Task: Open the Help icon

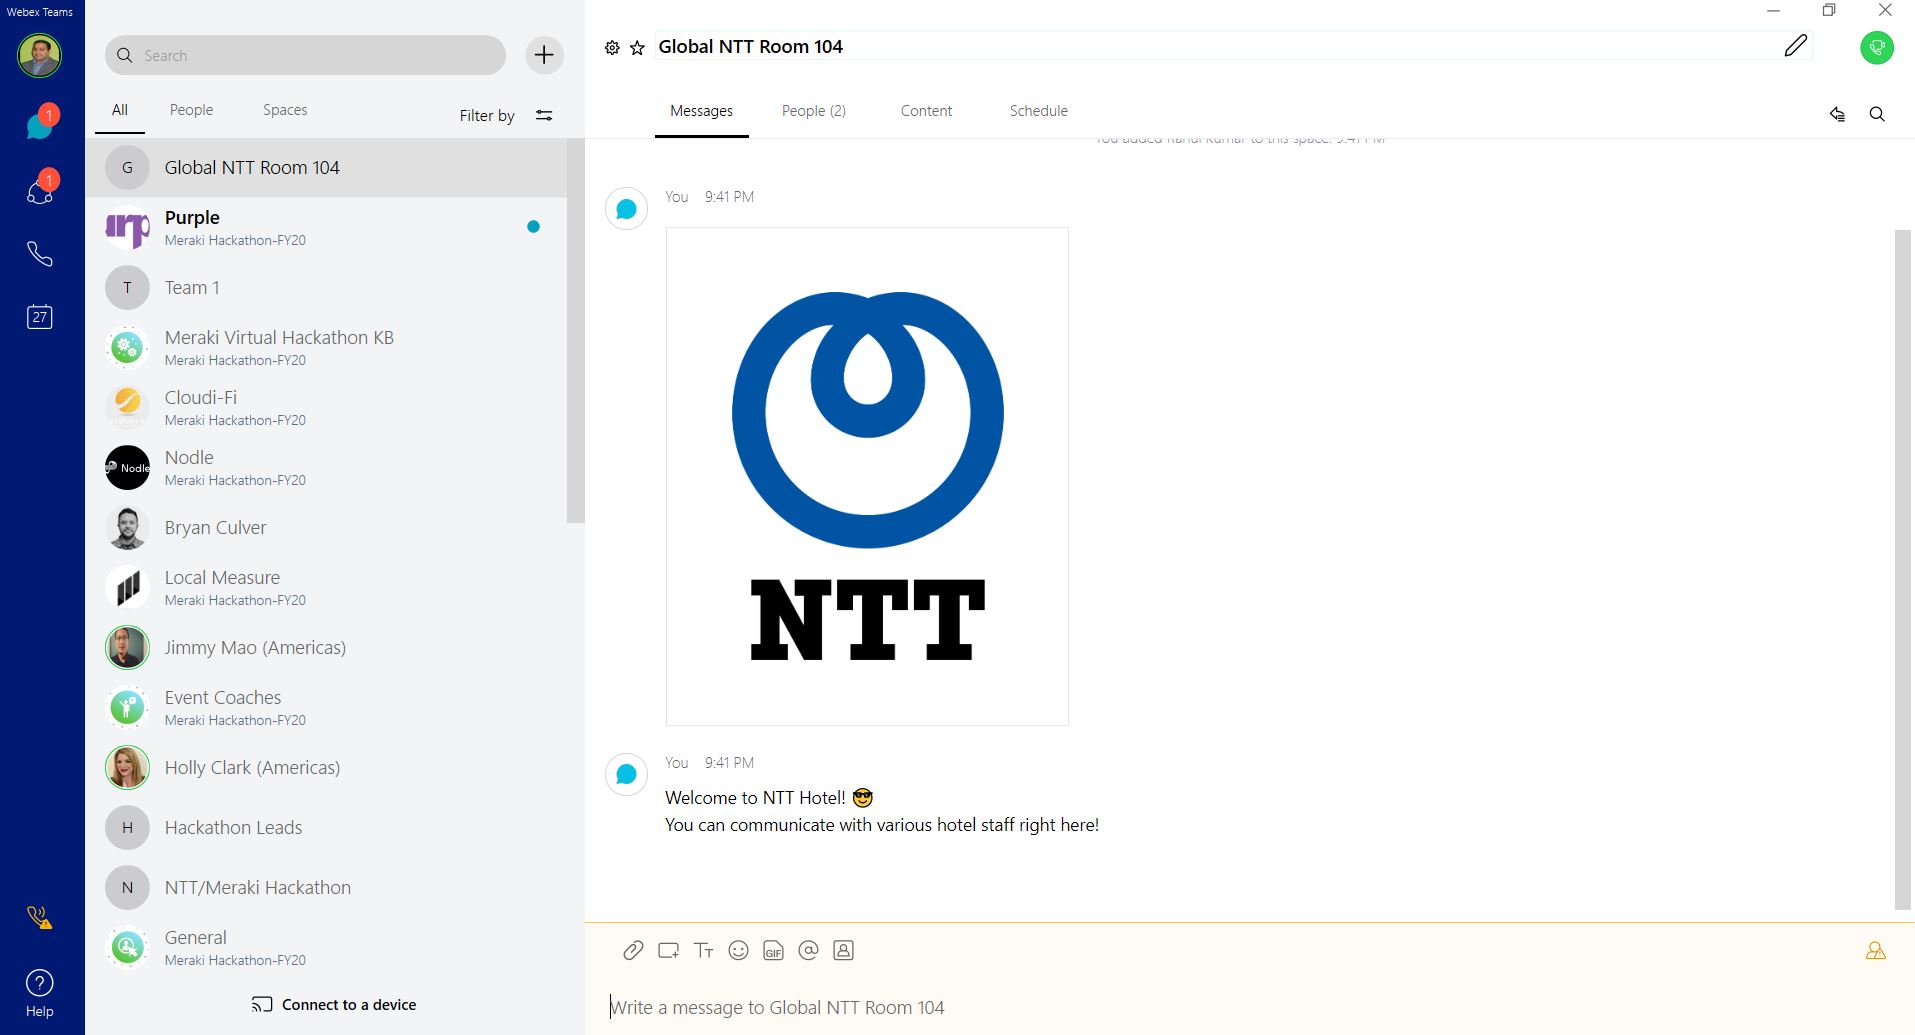Action: [x=40, y=993]
